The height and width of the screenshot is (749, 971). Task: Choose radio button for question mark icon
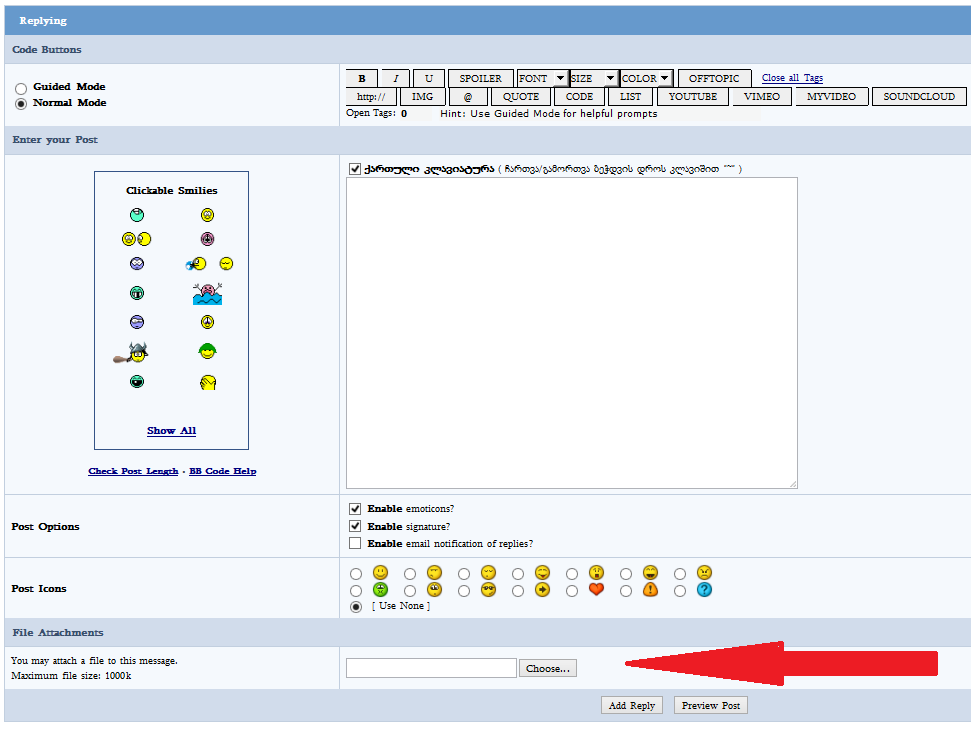[680, 591]
